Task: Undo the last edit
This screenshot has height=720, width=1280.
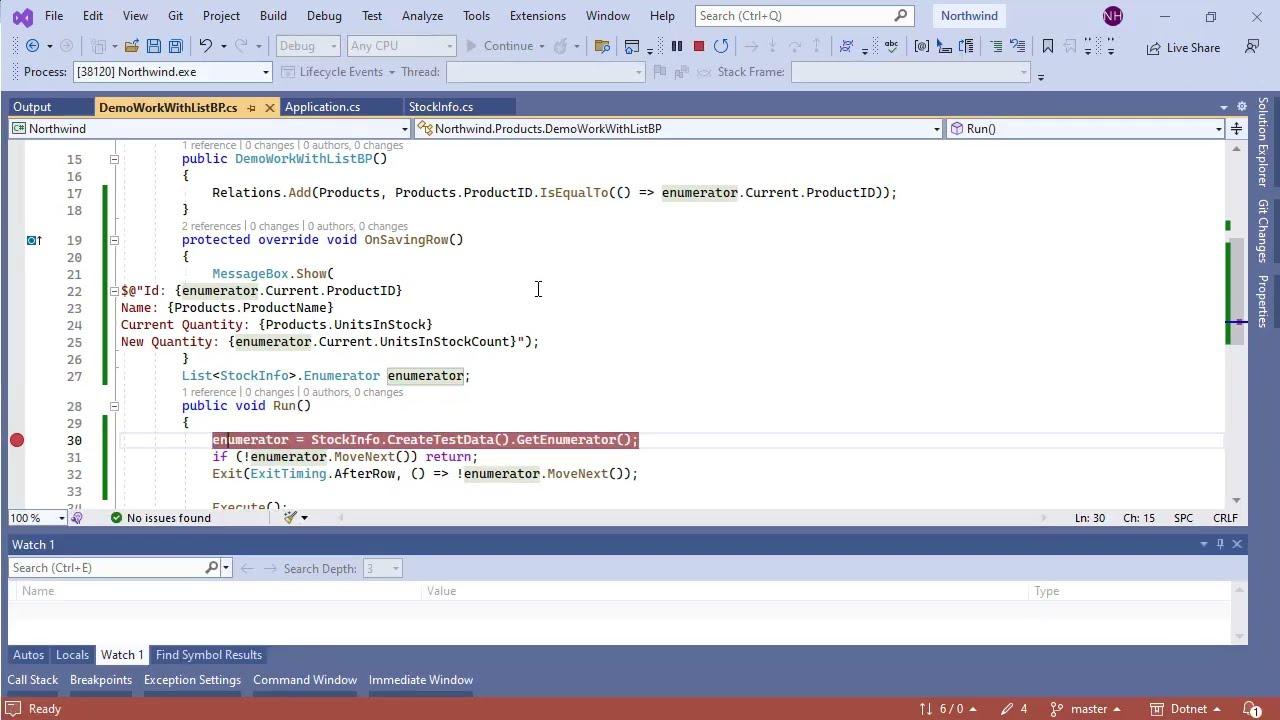Action: point(206,46)
